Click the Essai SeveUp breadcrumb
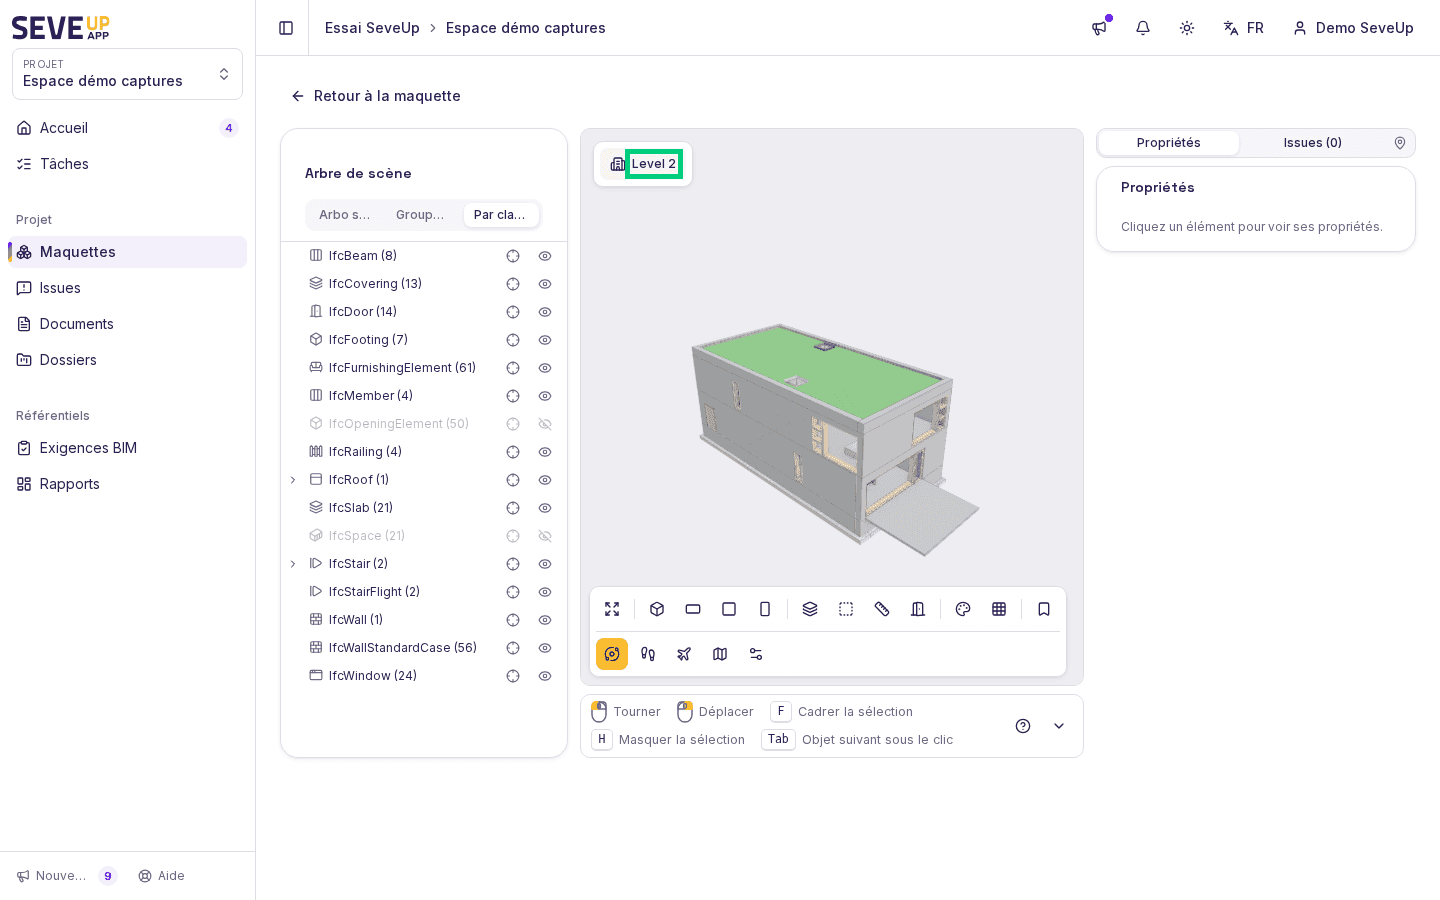Screen dimensions: 1440x900 tap(372, 28)
